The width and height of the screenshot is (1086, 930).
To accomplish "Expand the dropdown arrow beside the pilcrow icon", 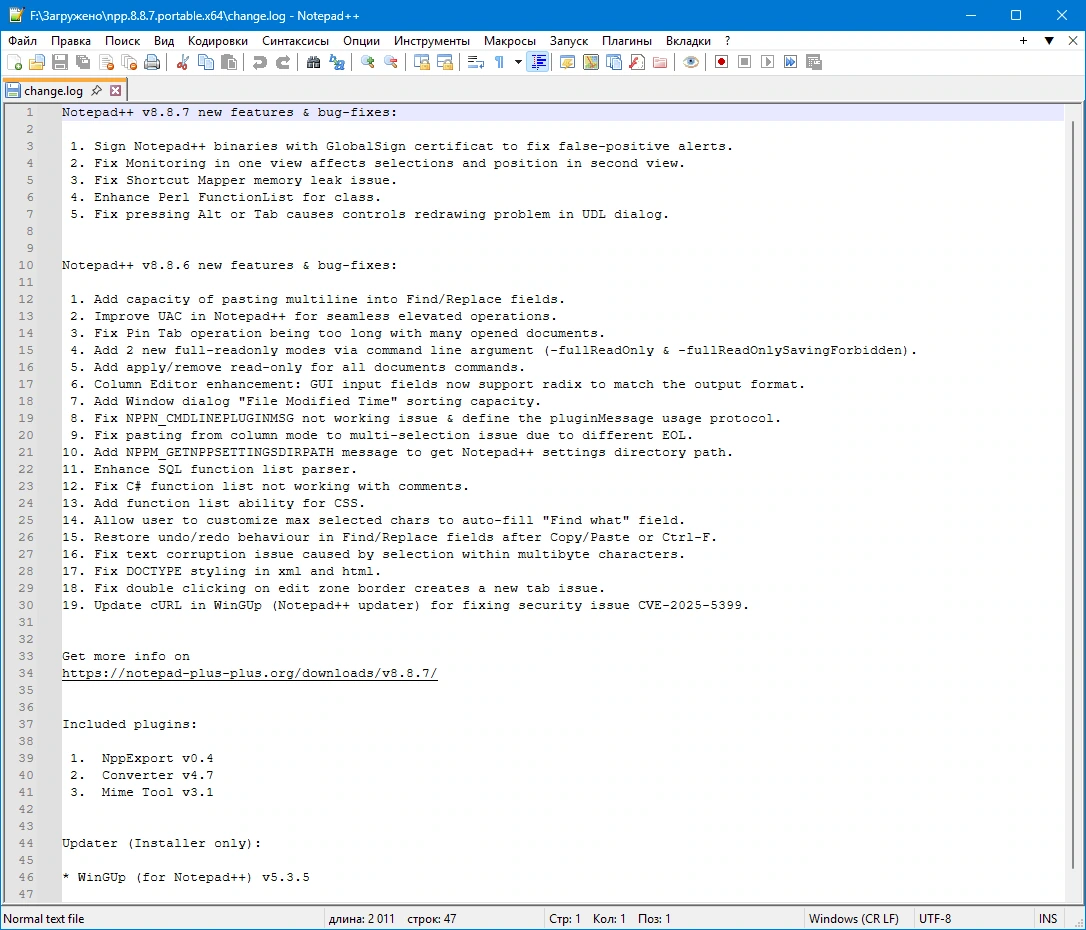I will [518, 63].
